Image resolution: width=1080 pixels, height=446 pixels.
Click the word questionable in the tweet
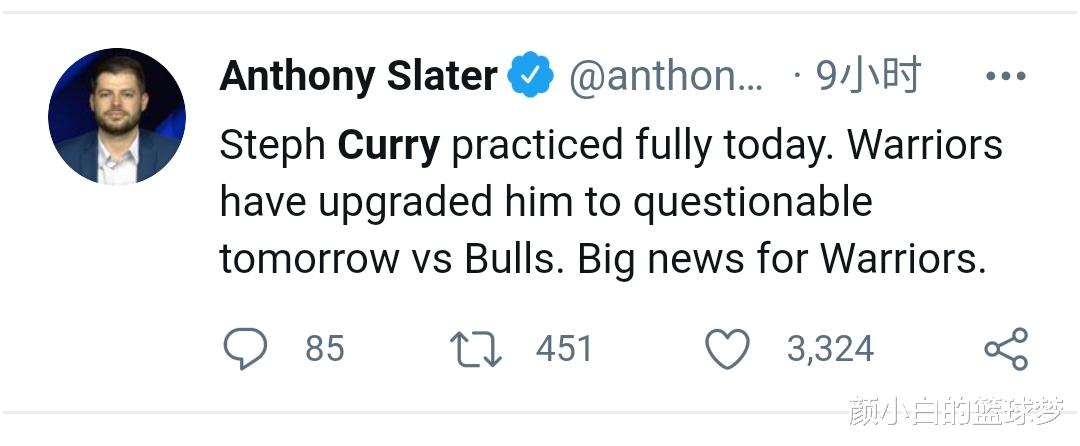coord(753,203)
